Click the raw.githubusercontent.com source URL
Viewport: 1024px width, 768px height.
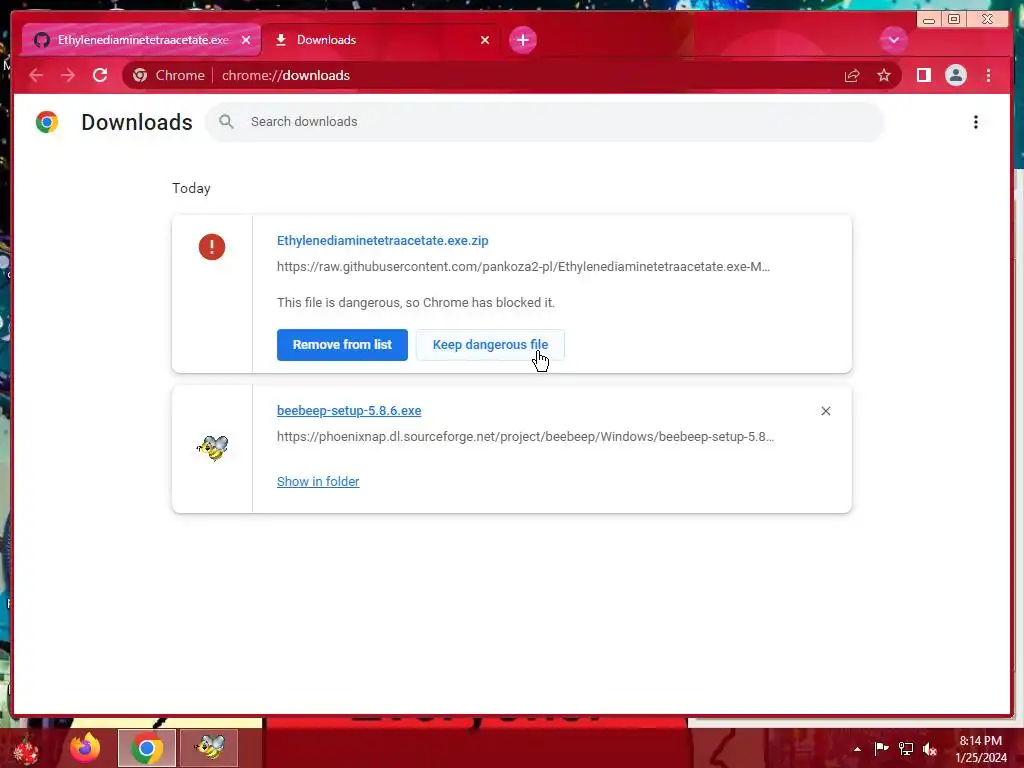pos(523,266)
